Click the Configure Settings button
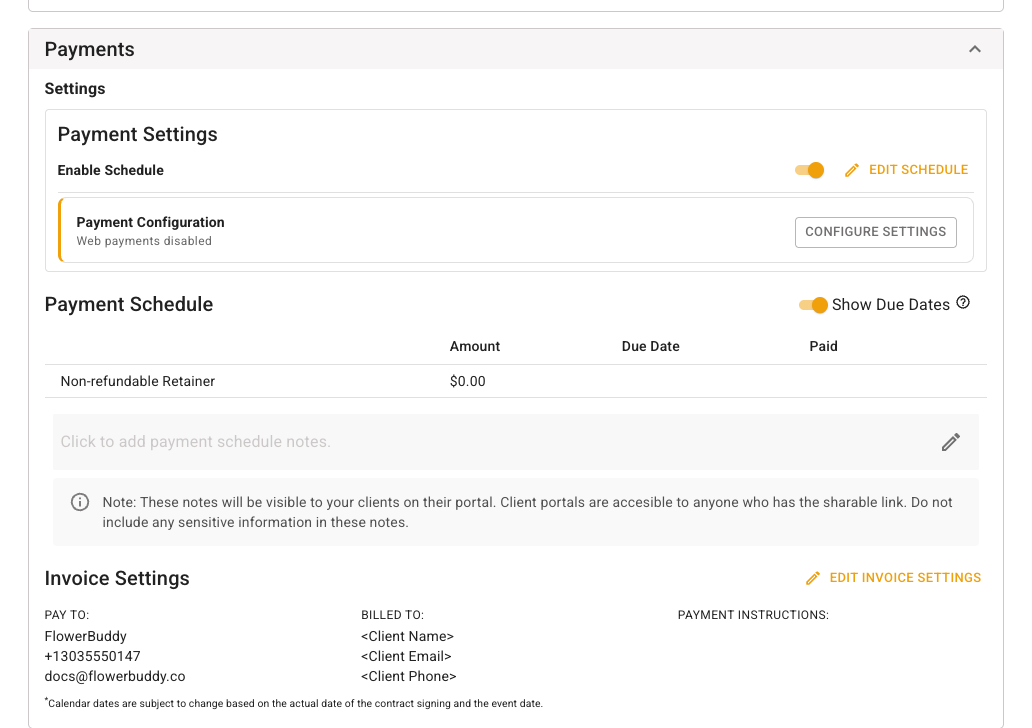1032x728 pixels. [x=875, y=232]
